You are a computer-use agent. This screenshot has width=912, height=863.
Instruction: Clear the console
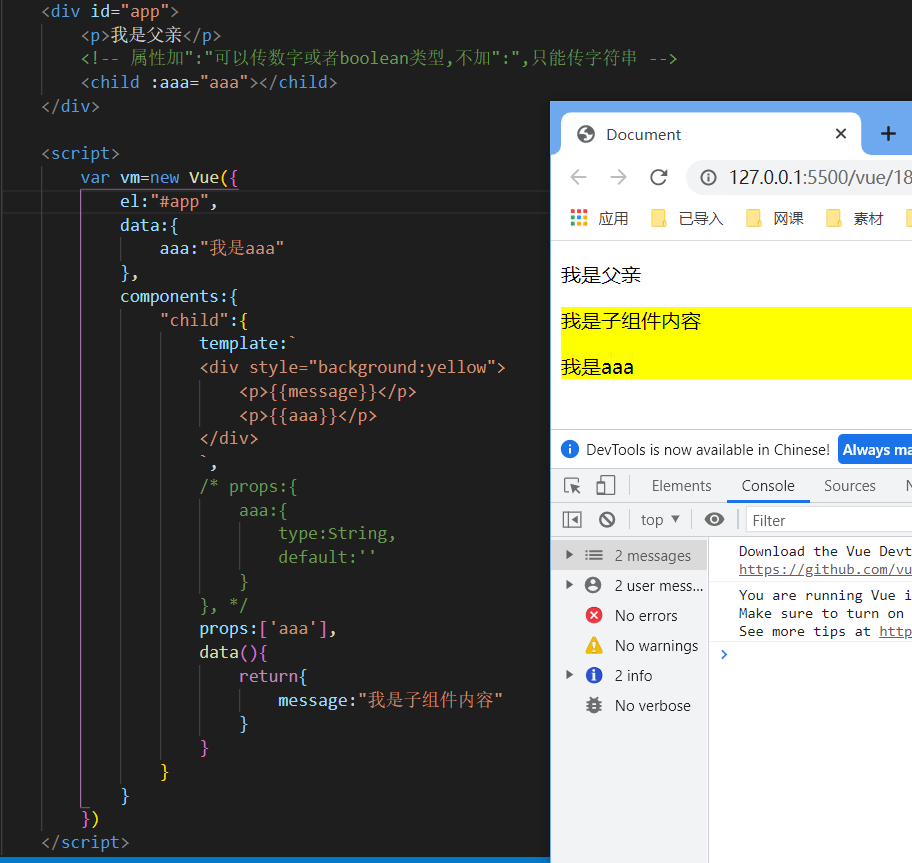pyautogui.click(x=607, y=519)
